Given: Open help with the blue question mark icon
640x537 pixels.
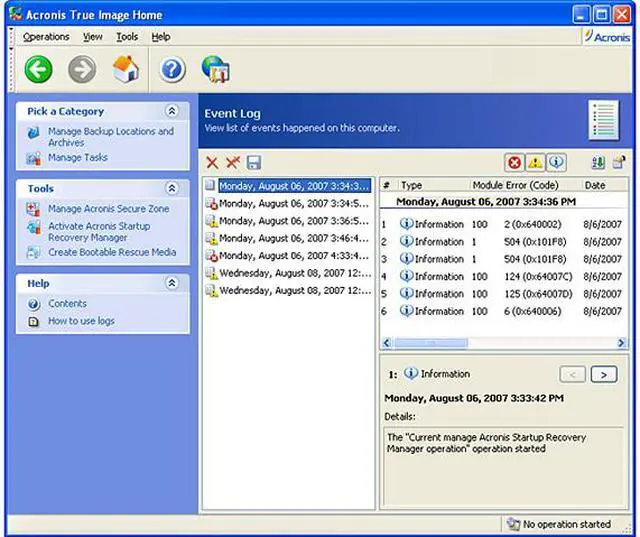Looking at the screenshot, I should pos(172,69).
